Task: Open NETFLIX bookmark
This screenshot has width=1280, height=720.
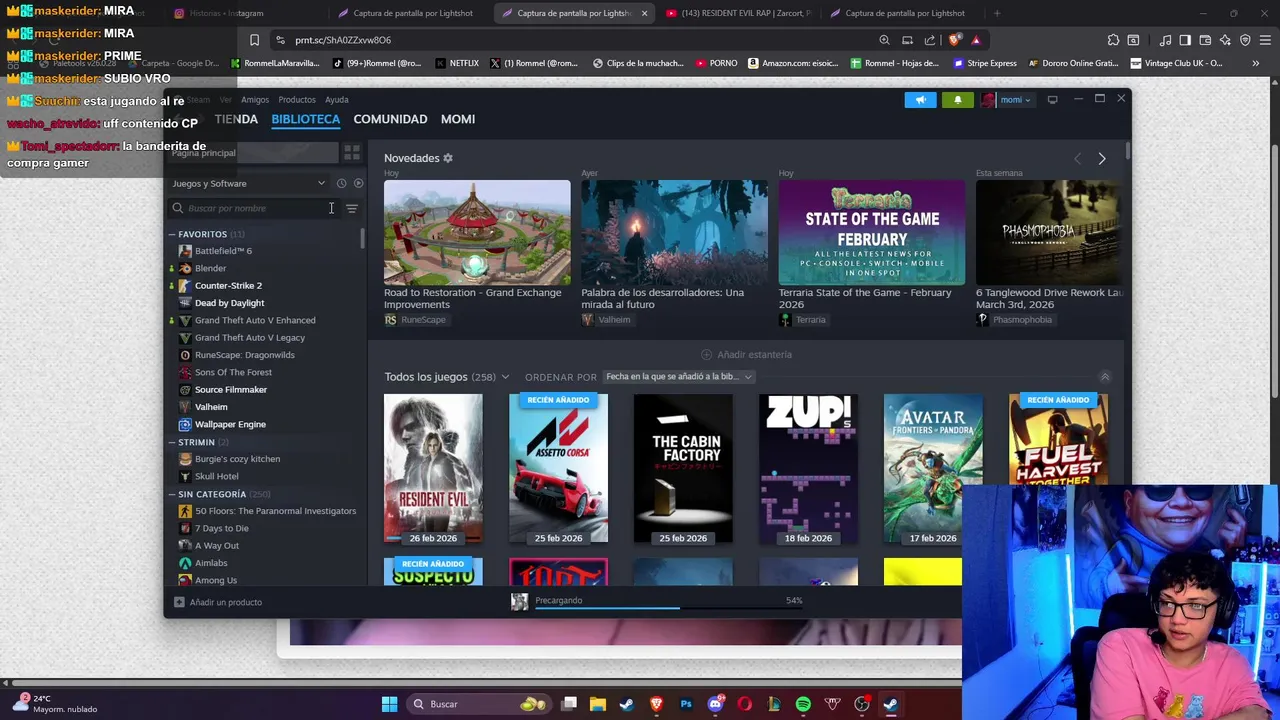Action: coord(456,63)
